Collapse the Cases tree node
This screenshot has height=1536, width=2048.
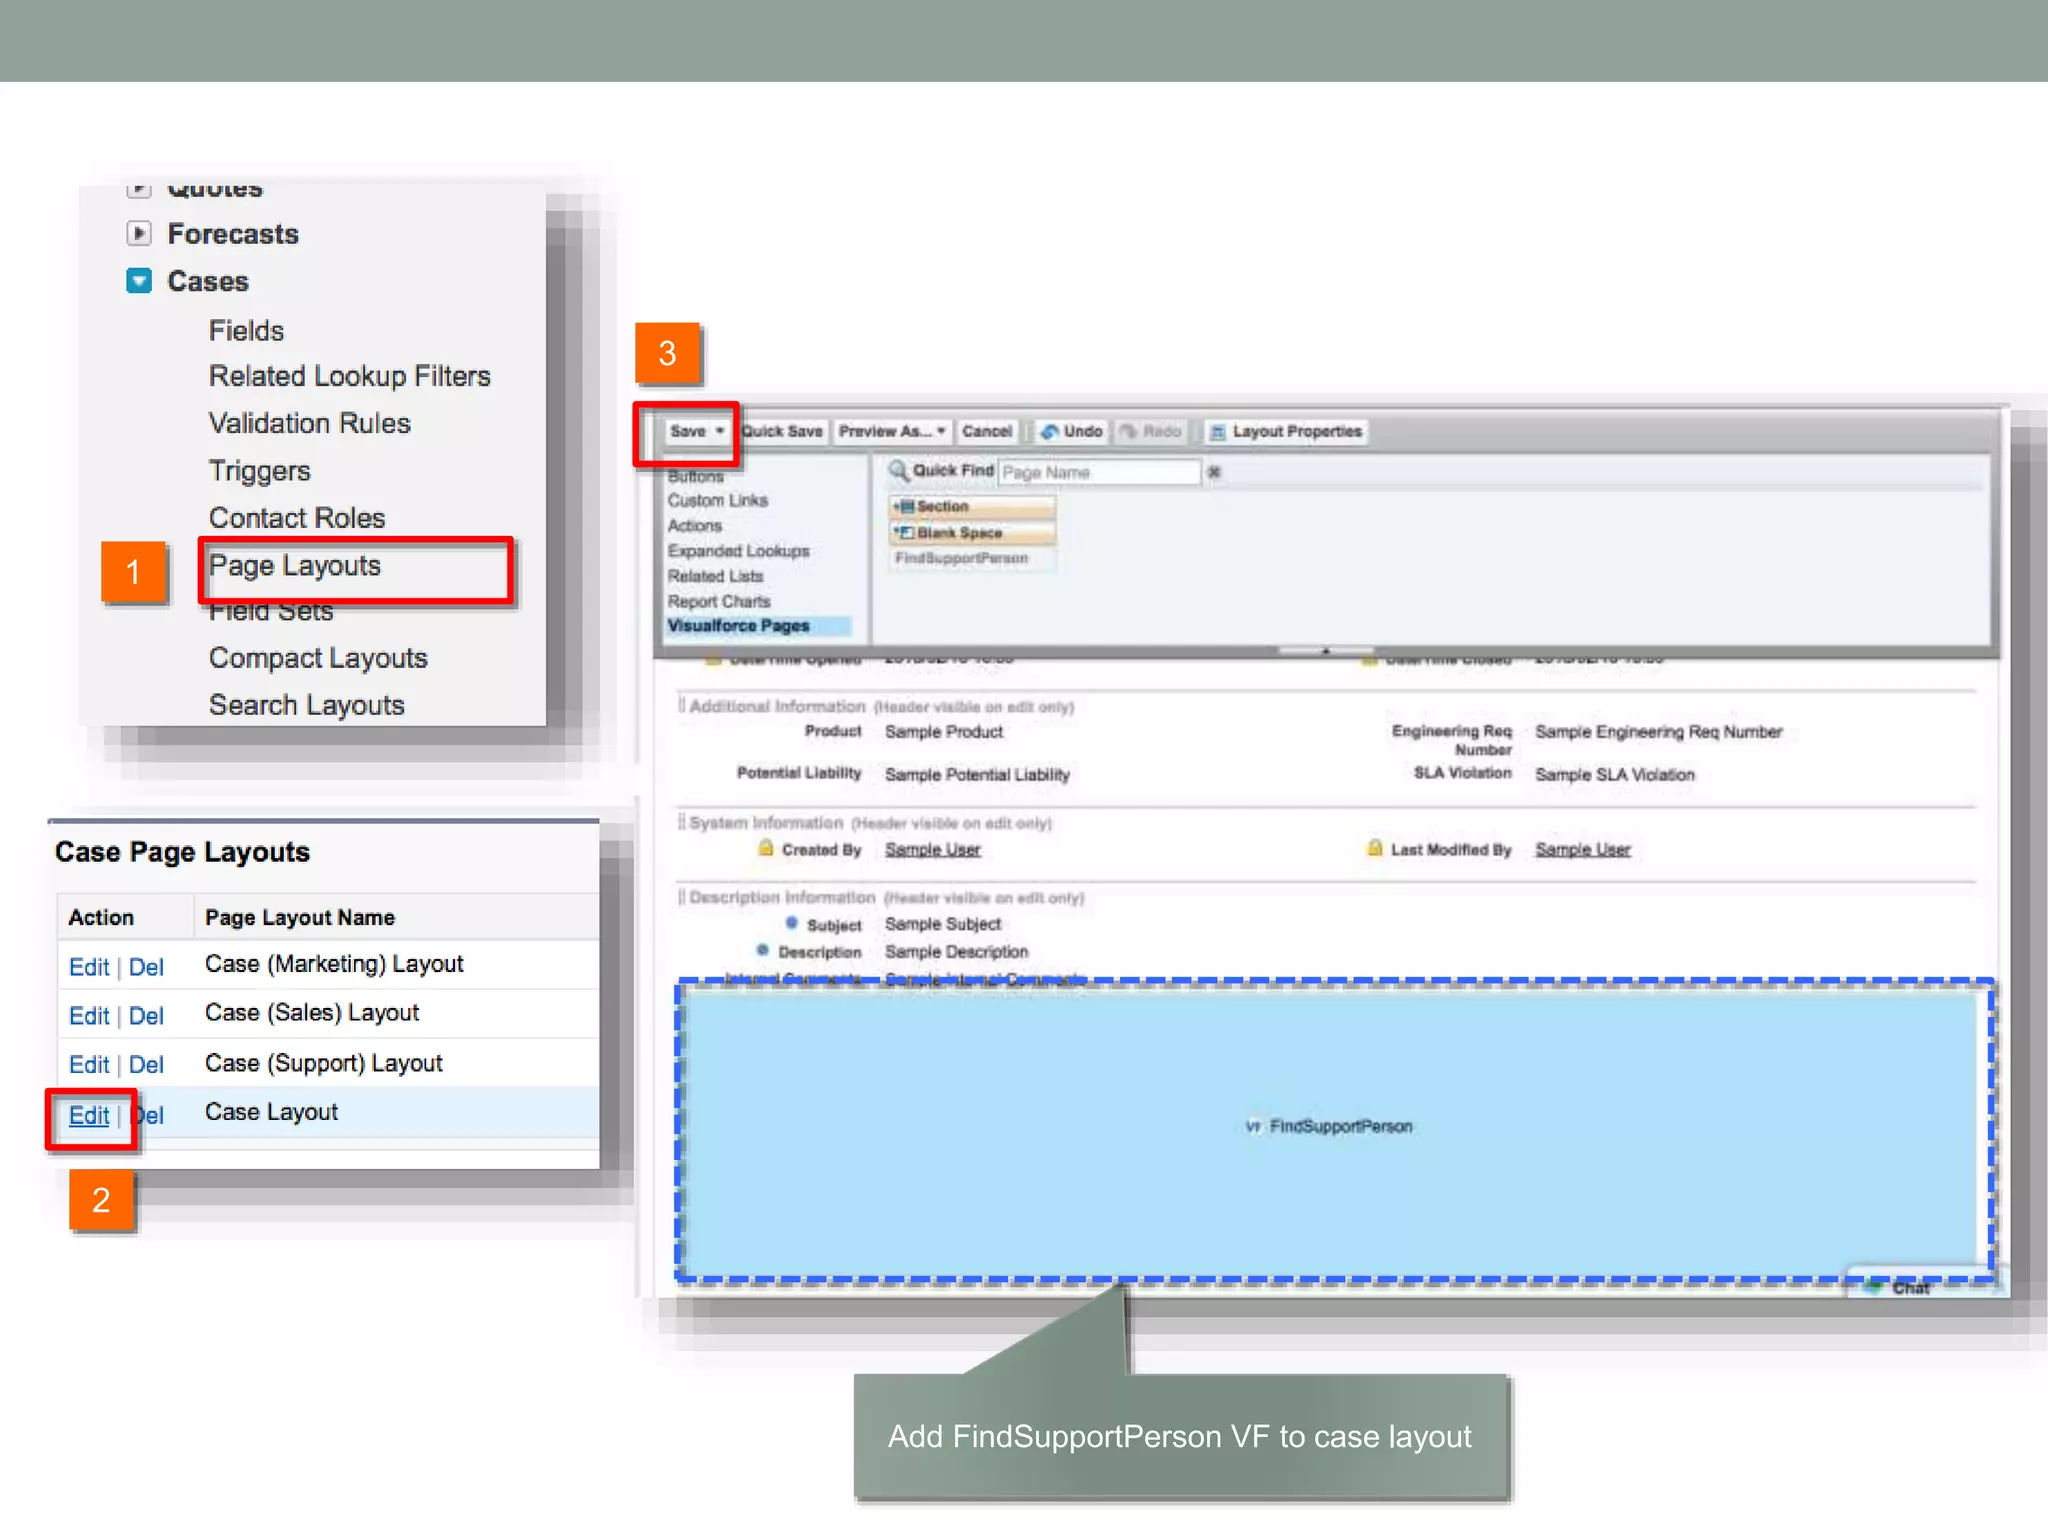[x=139, y=281]
